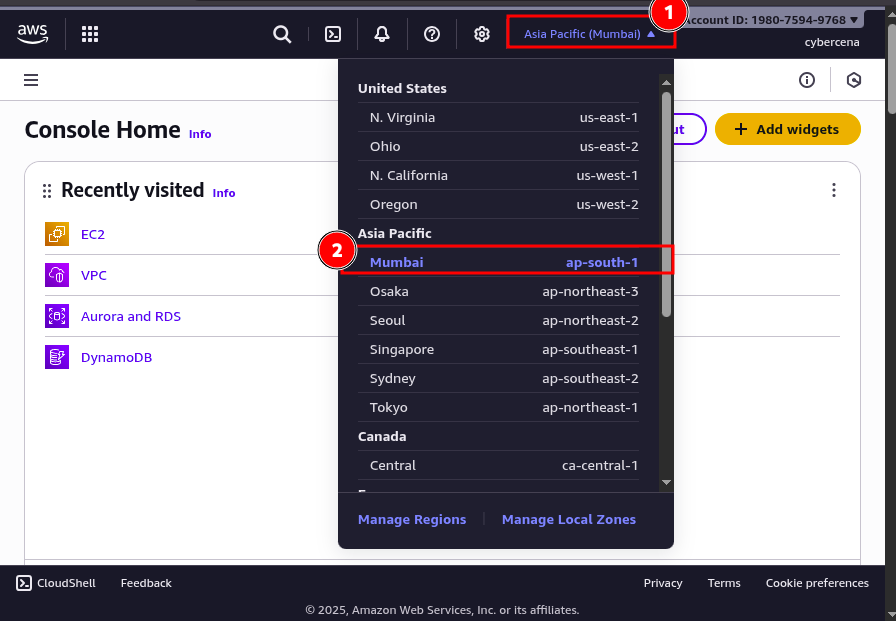
Task: Open the DynamoDB link
Action: coord(117,358)
